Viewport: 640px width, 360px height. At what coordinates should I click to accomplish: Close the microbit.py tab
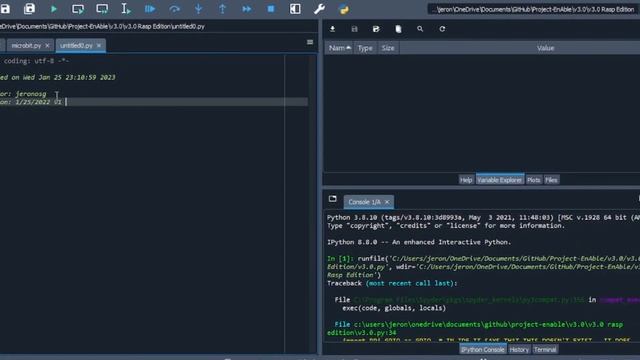(47, 45)
